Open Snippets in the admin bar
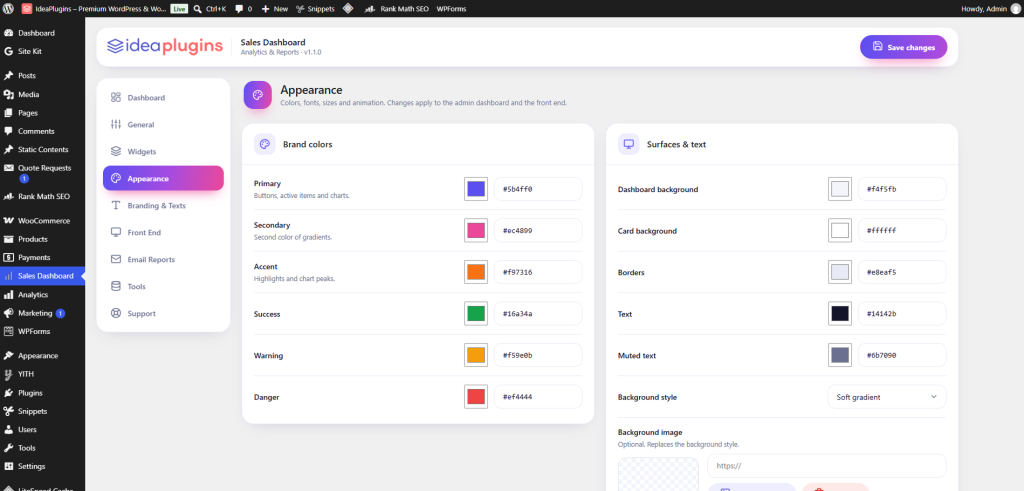 click(315, 9)
